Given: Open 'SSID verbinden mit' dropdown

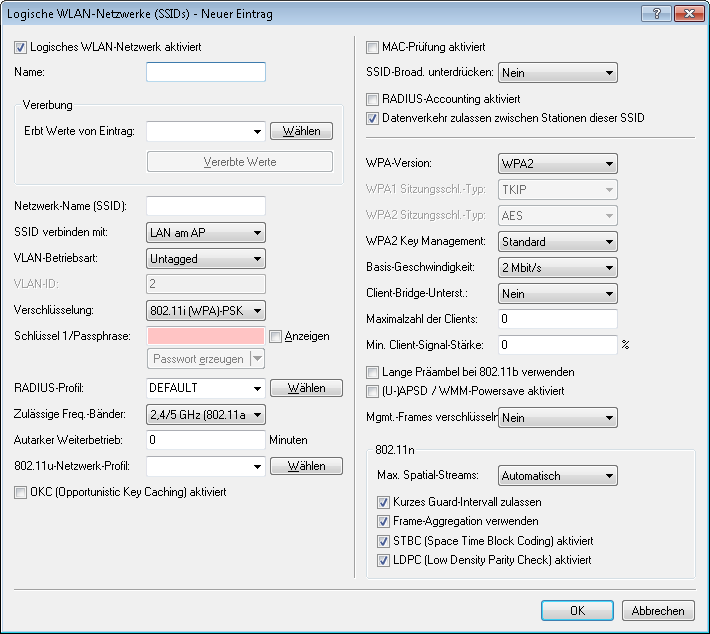Looking at the screenshot, I should coord(206,232).
